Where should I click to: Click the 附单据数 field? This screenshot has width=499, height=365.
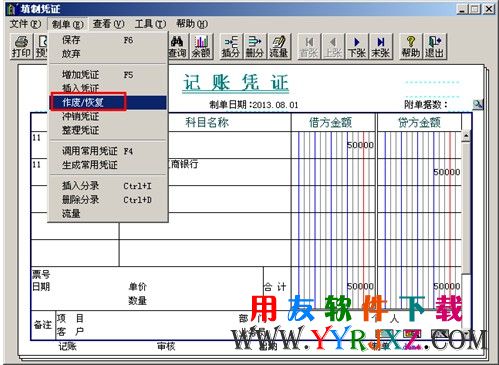(426, 105)
